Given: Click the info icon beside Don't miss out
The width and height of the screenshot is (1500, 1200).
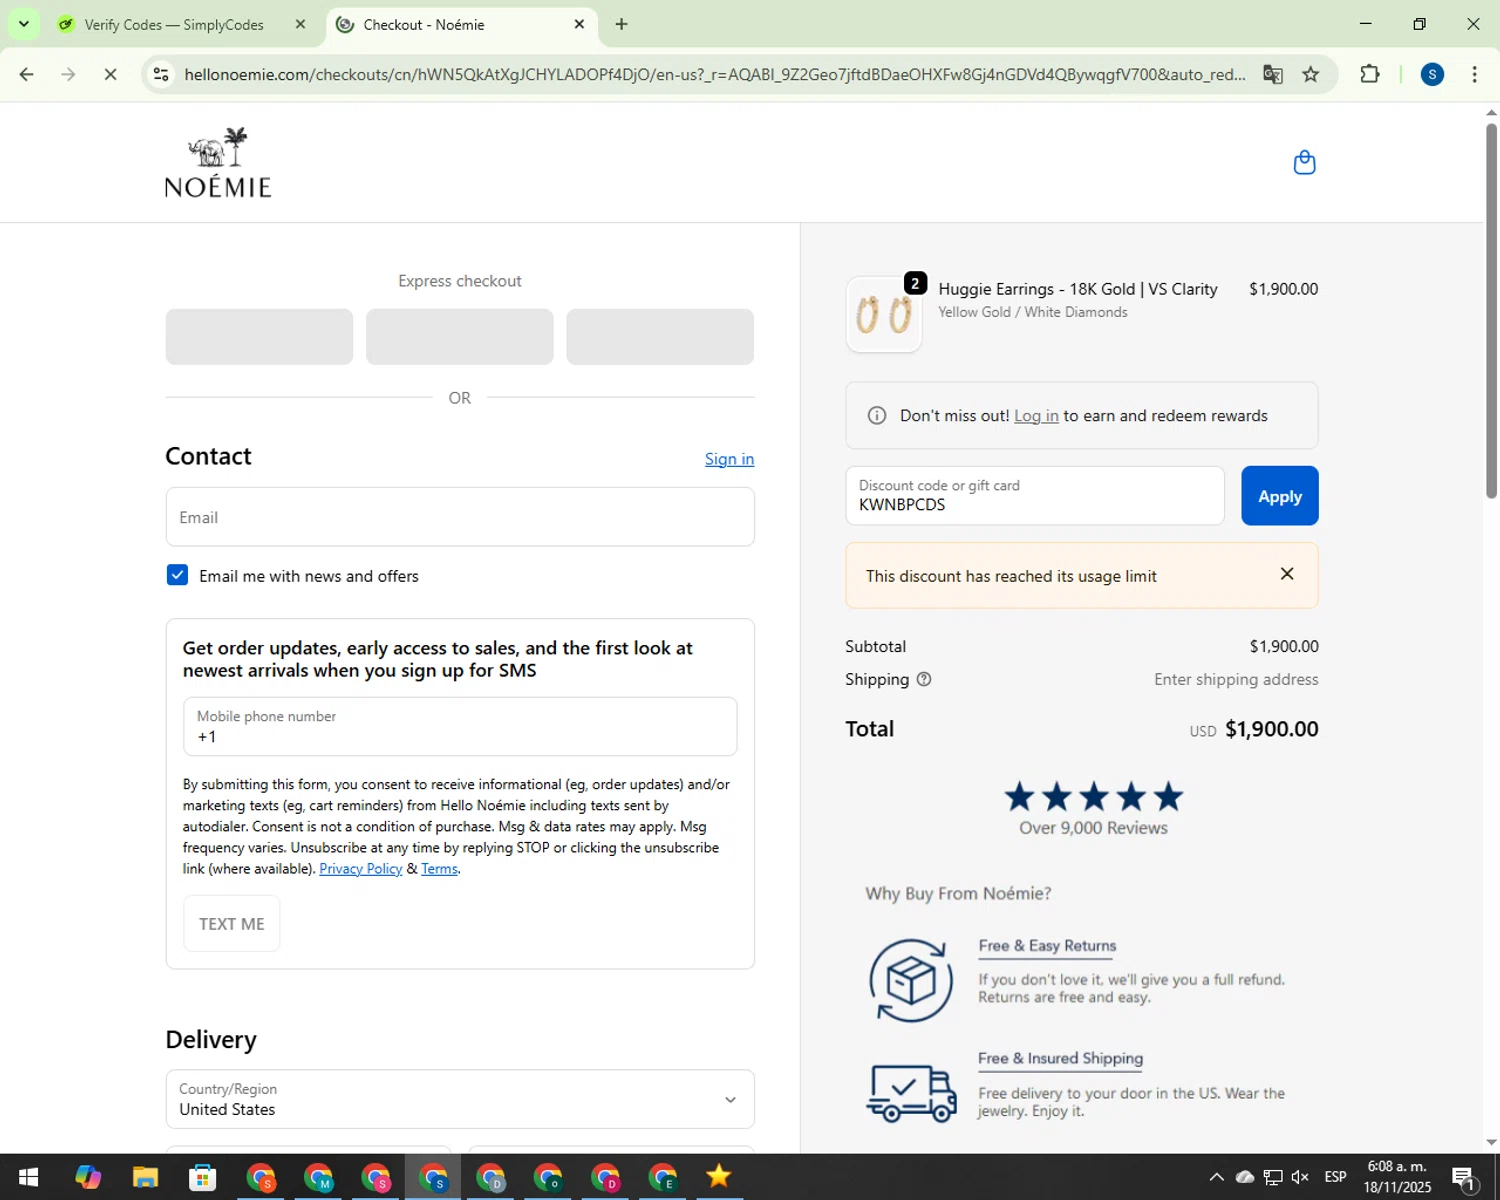Looking at the screenshot, I should point(877,416).
